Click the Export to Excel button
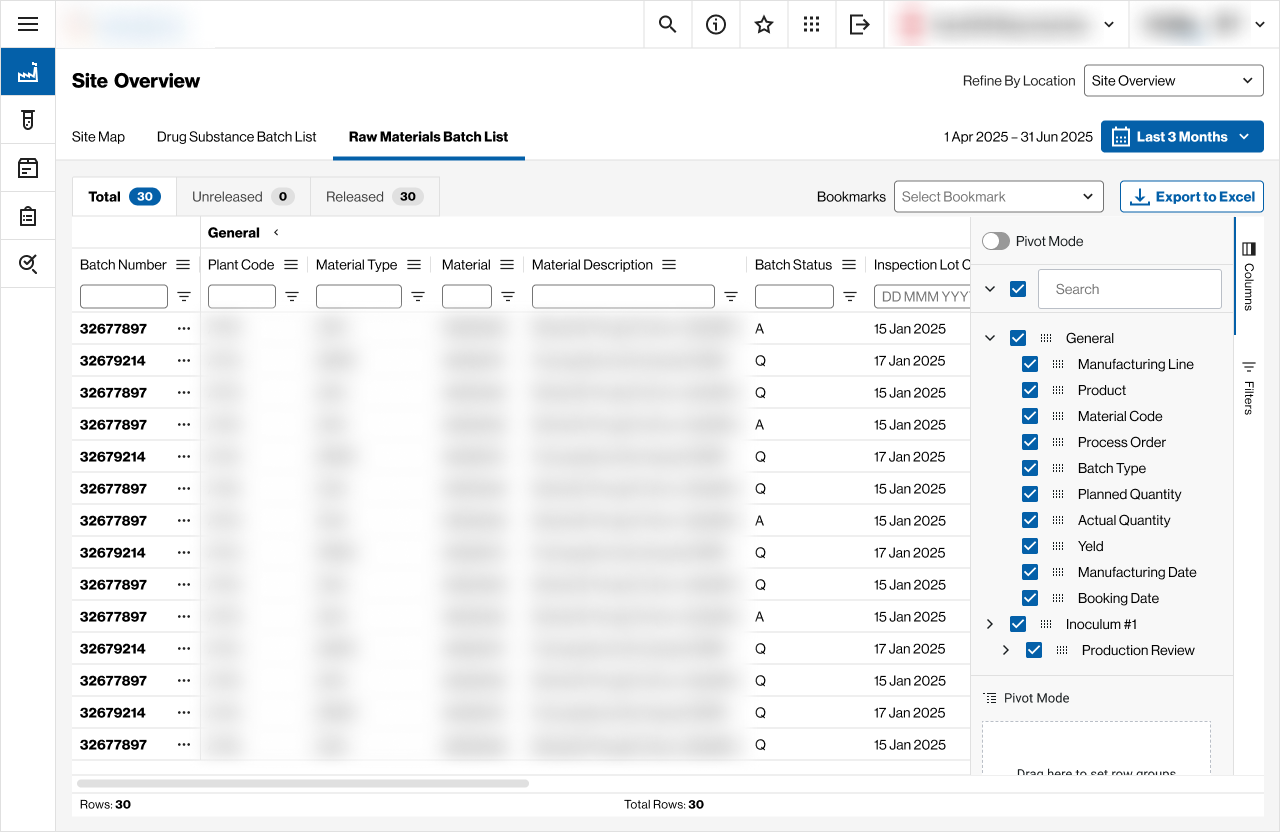1280x832 pixels. point(1192,197)
